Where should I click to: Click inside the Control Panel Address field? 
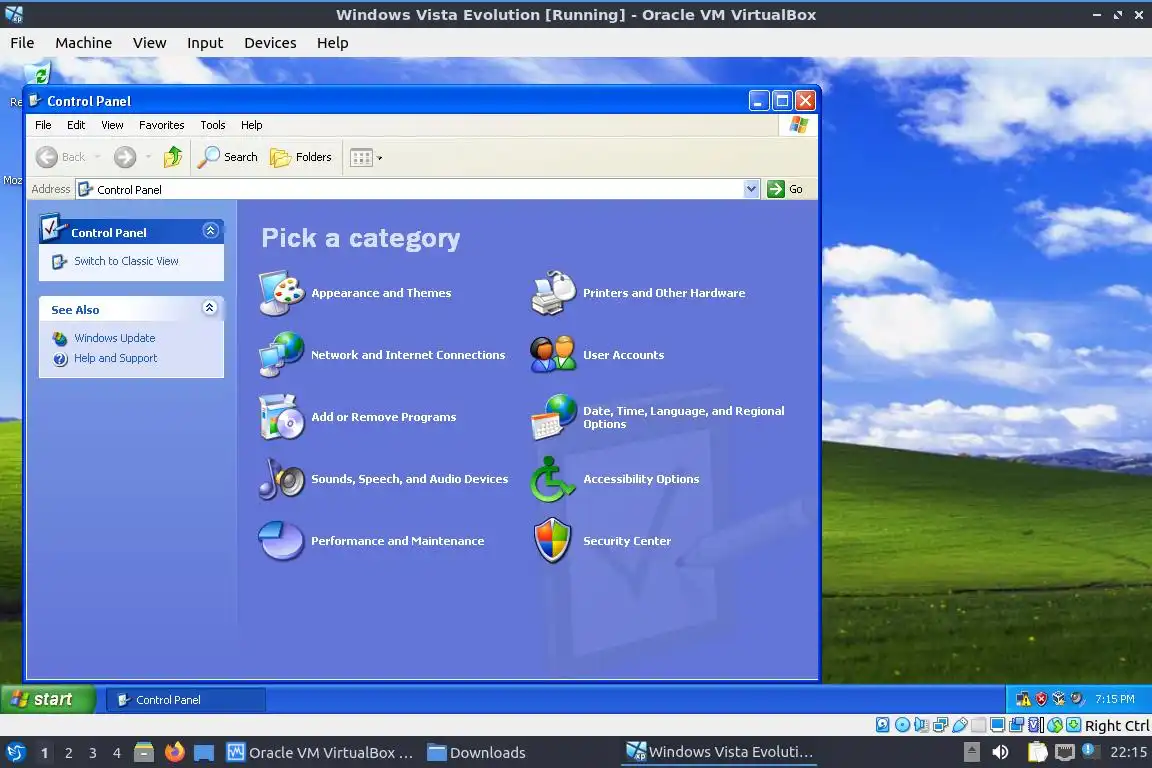click(x=417, y=189)
